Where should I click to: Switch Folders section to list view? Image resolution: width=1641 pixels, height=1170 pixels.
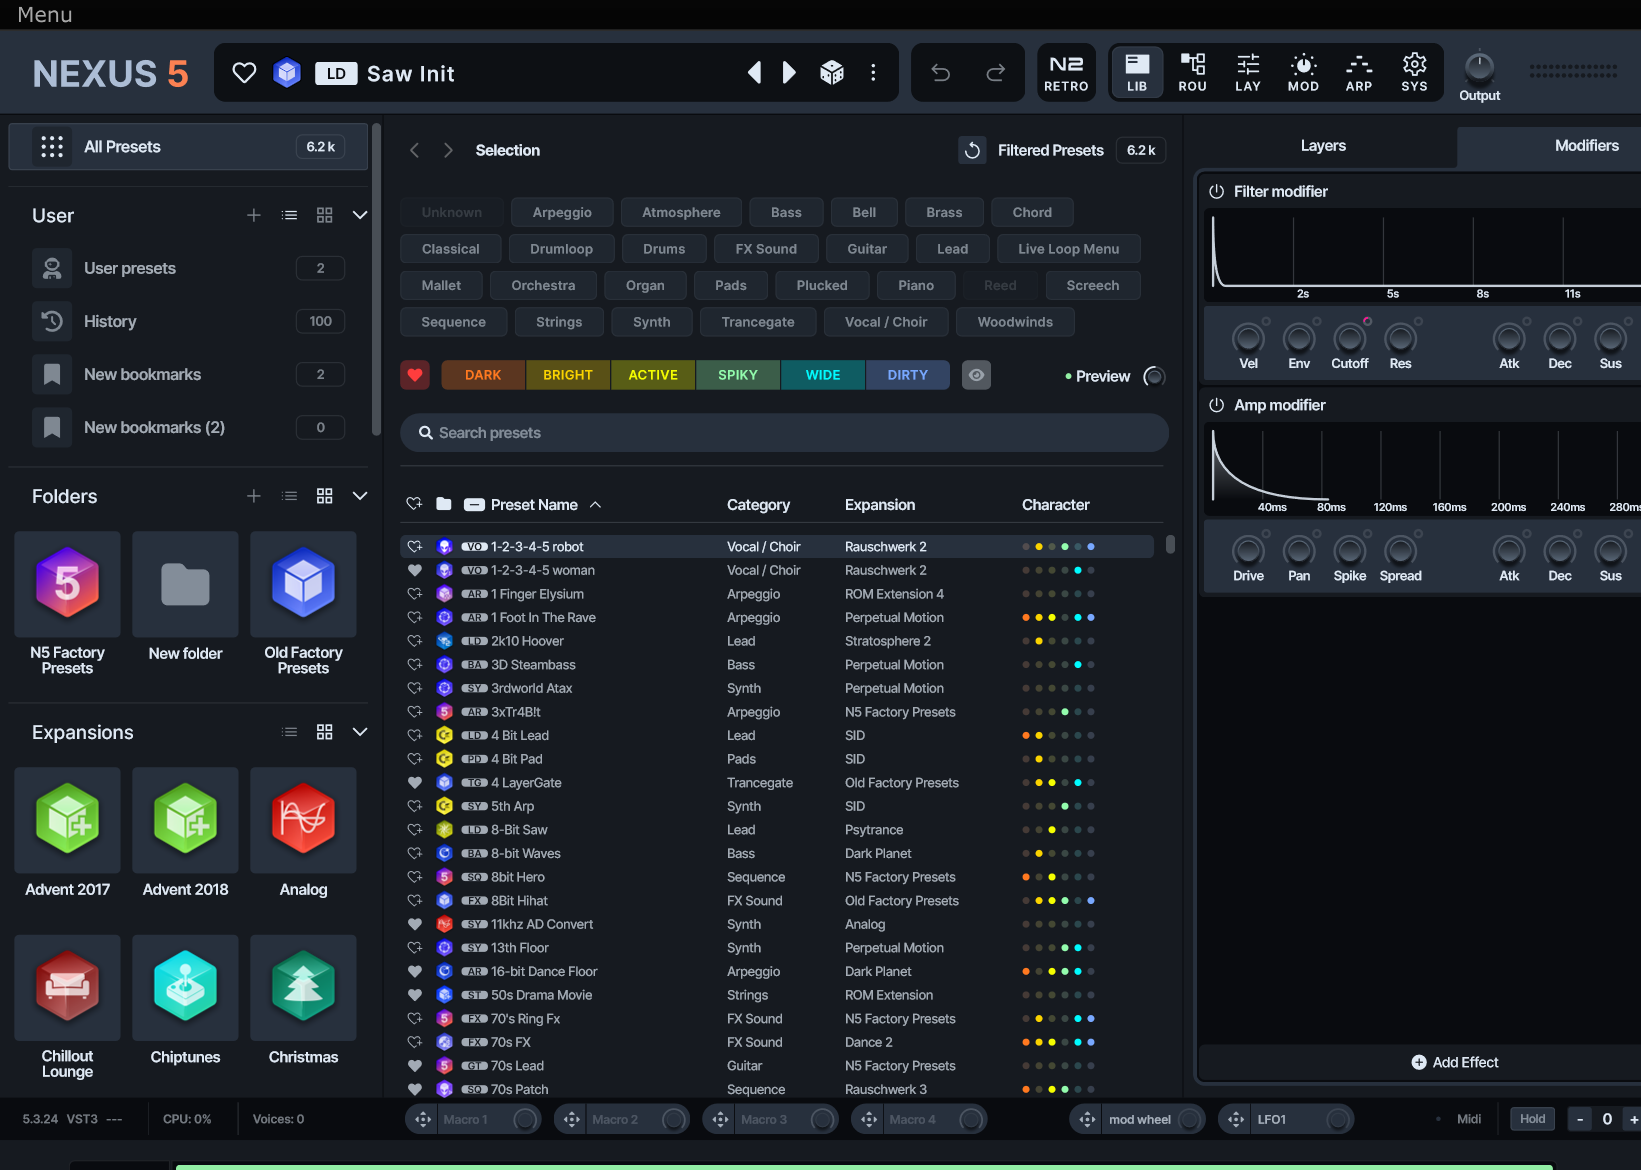(x=290, y=496)
